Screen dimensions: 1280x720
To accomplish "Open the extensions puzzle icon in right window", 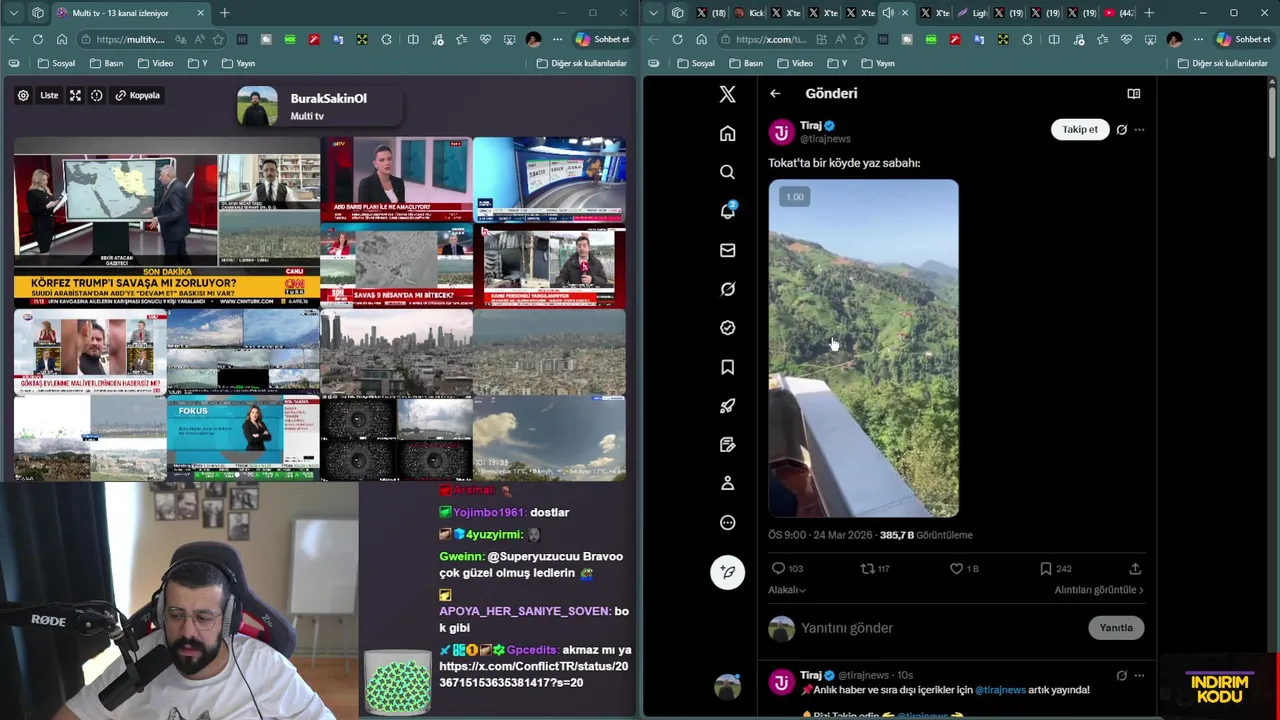I will 1027,39.
